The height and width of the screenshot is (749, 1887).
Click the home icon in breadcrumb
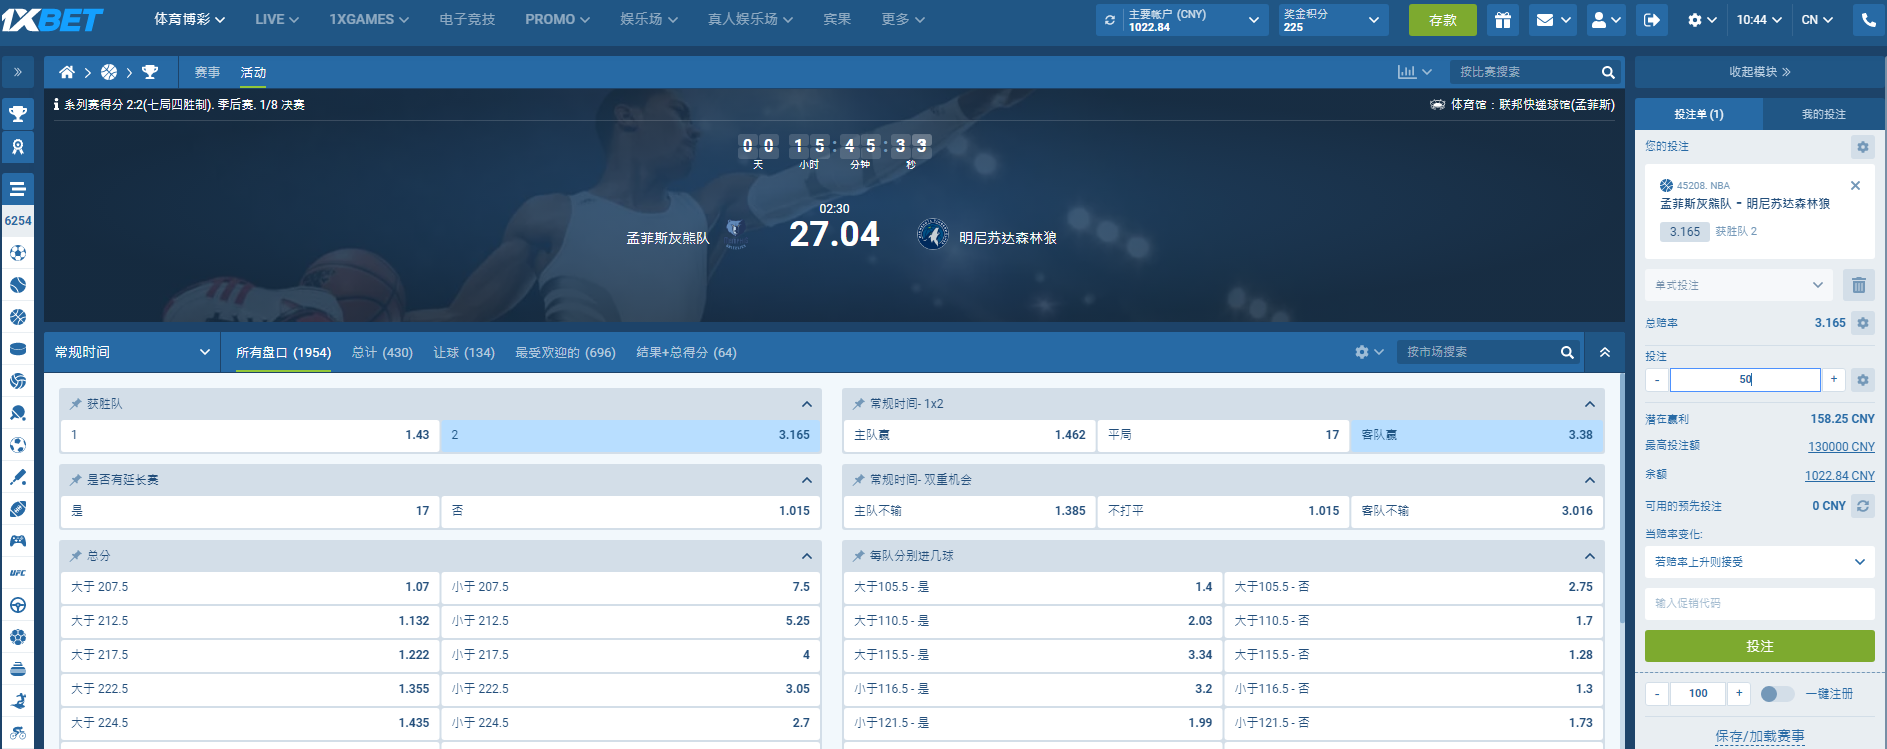(67, 72)
